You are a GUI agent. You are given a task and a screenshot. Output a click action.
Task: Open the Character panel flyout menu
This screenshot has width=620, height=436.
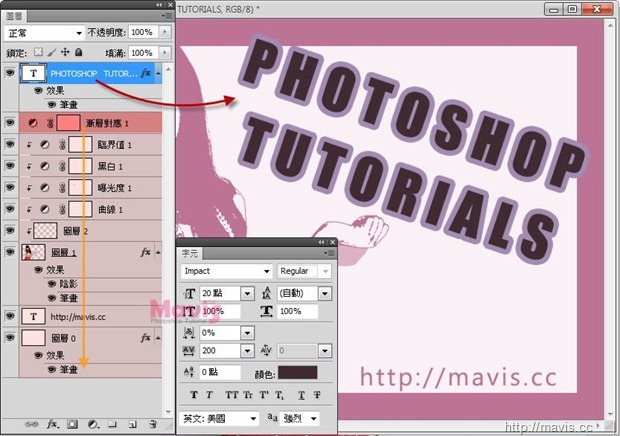coord(329,253)
